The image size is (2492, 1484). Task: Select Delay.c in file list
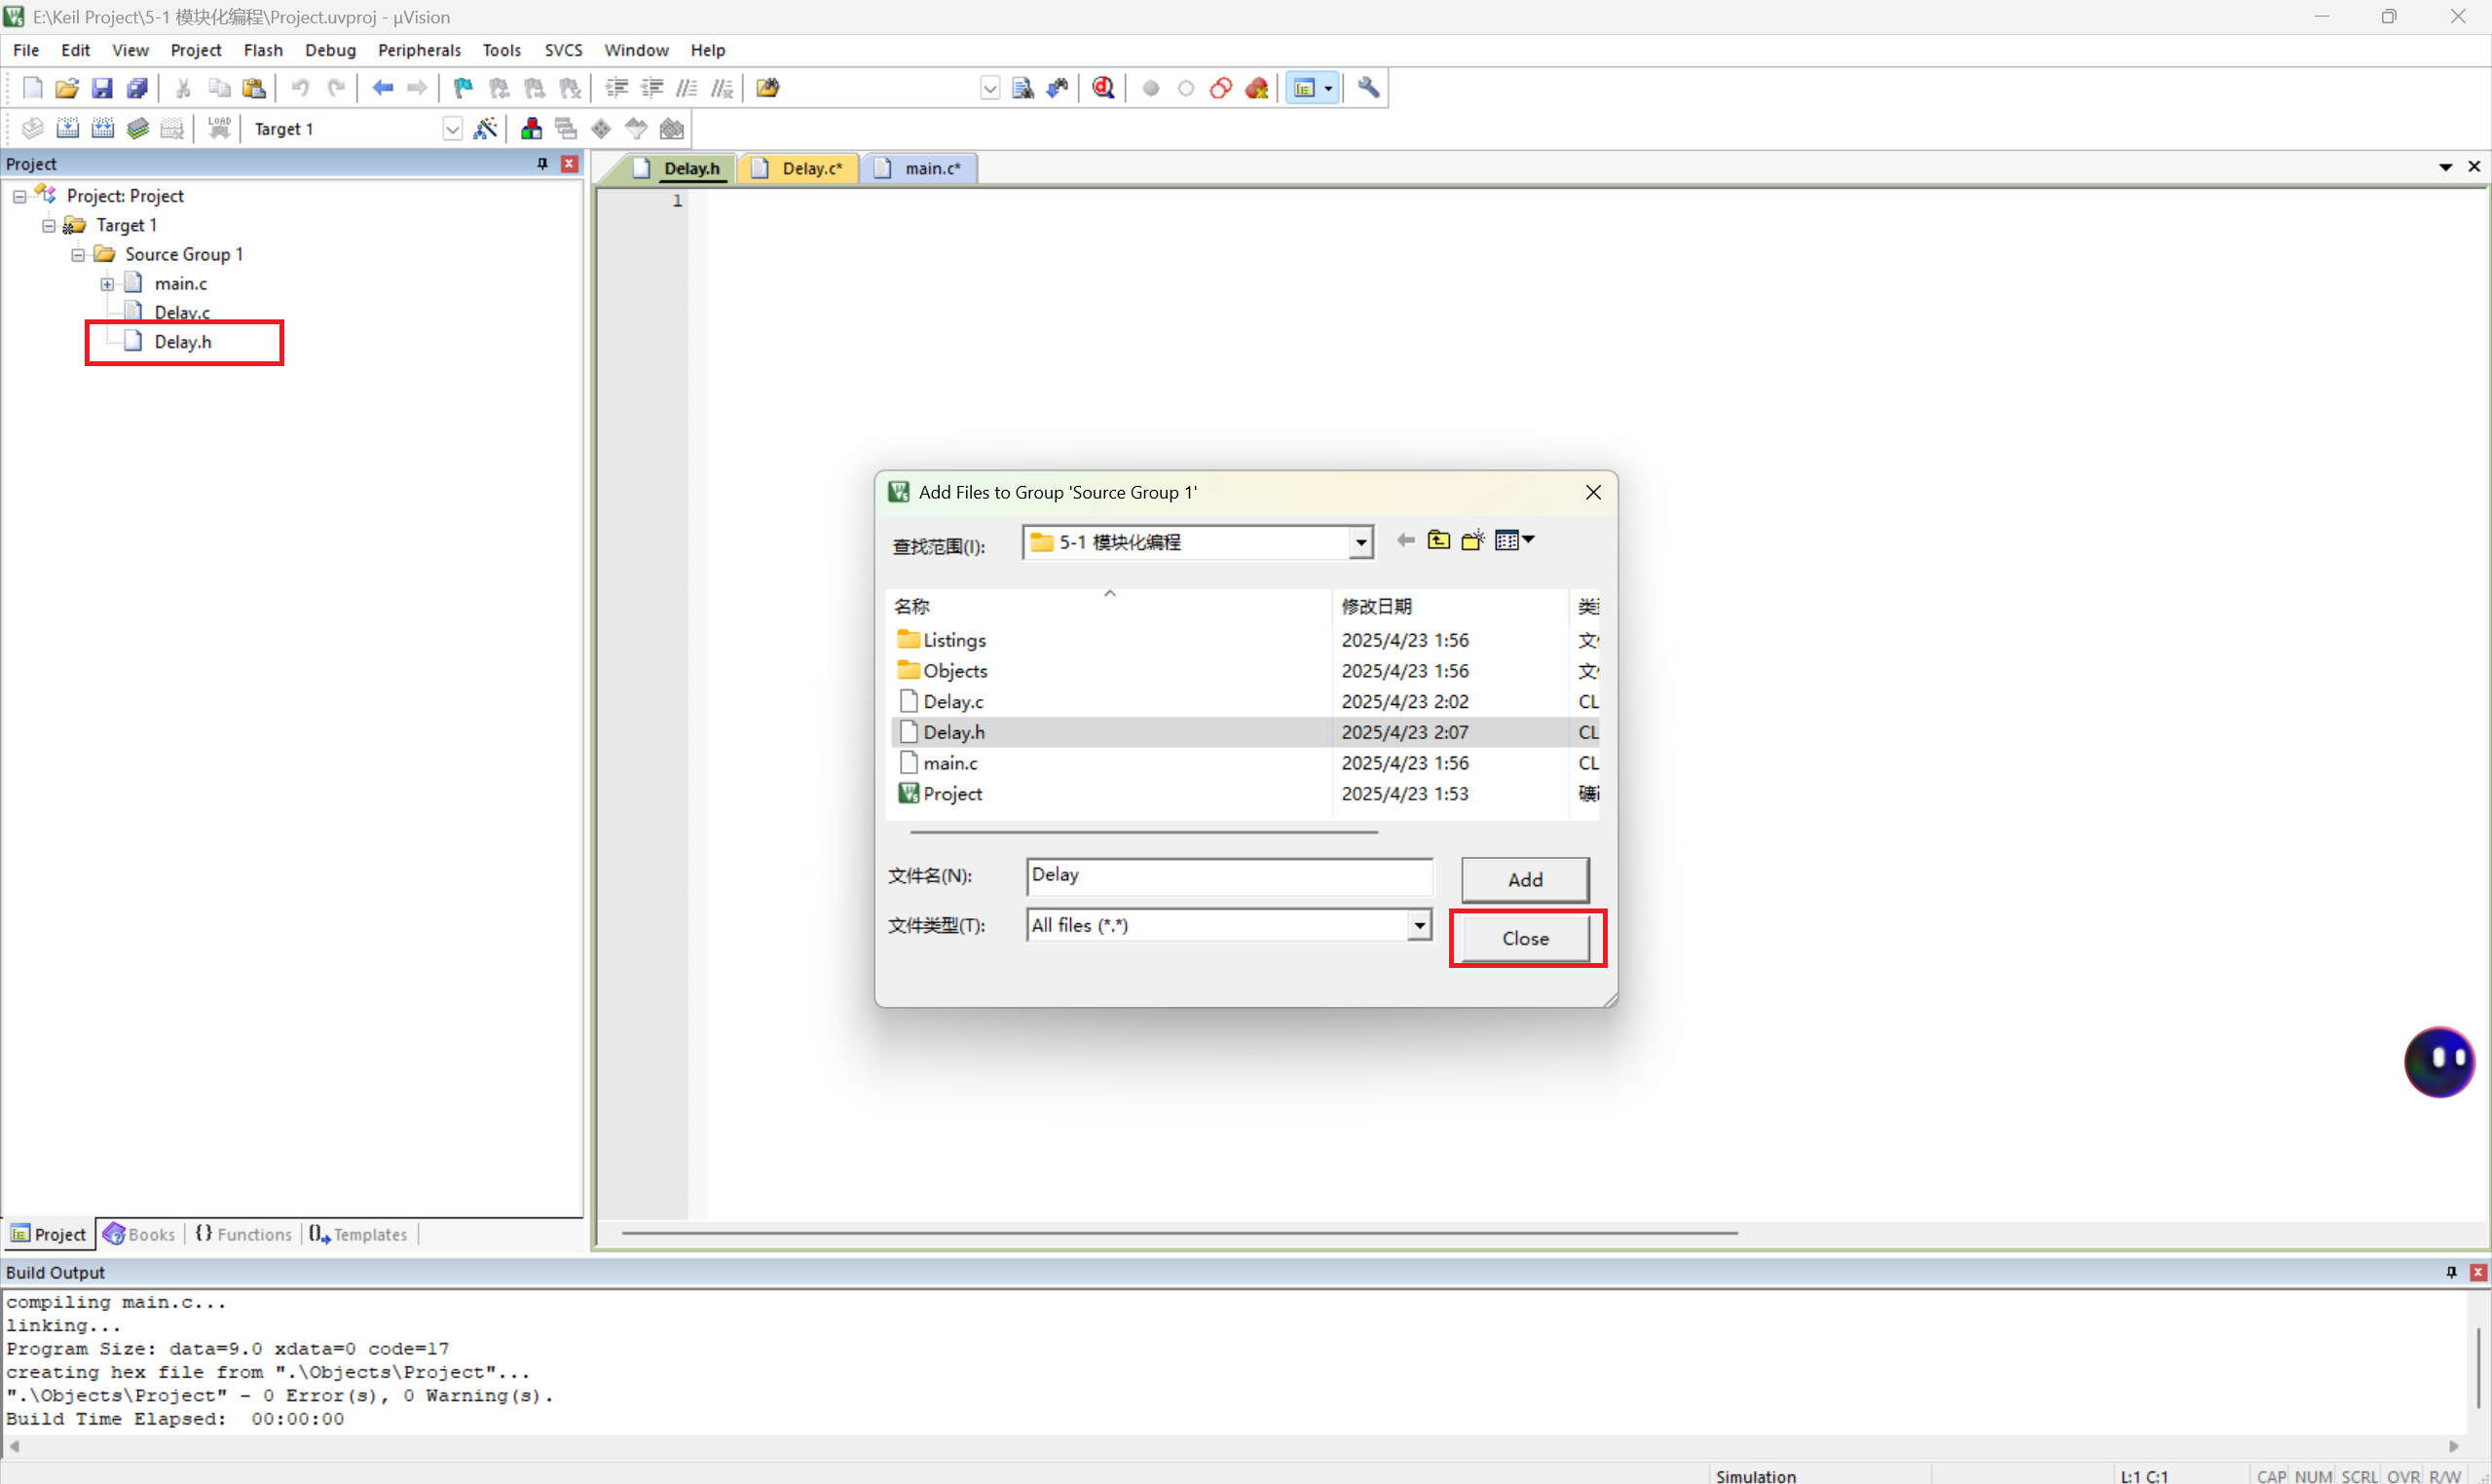[x=953, y=701]
